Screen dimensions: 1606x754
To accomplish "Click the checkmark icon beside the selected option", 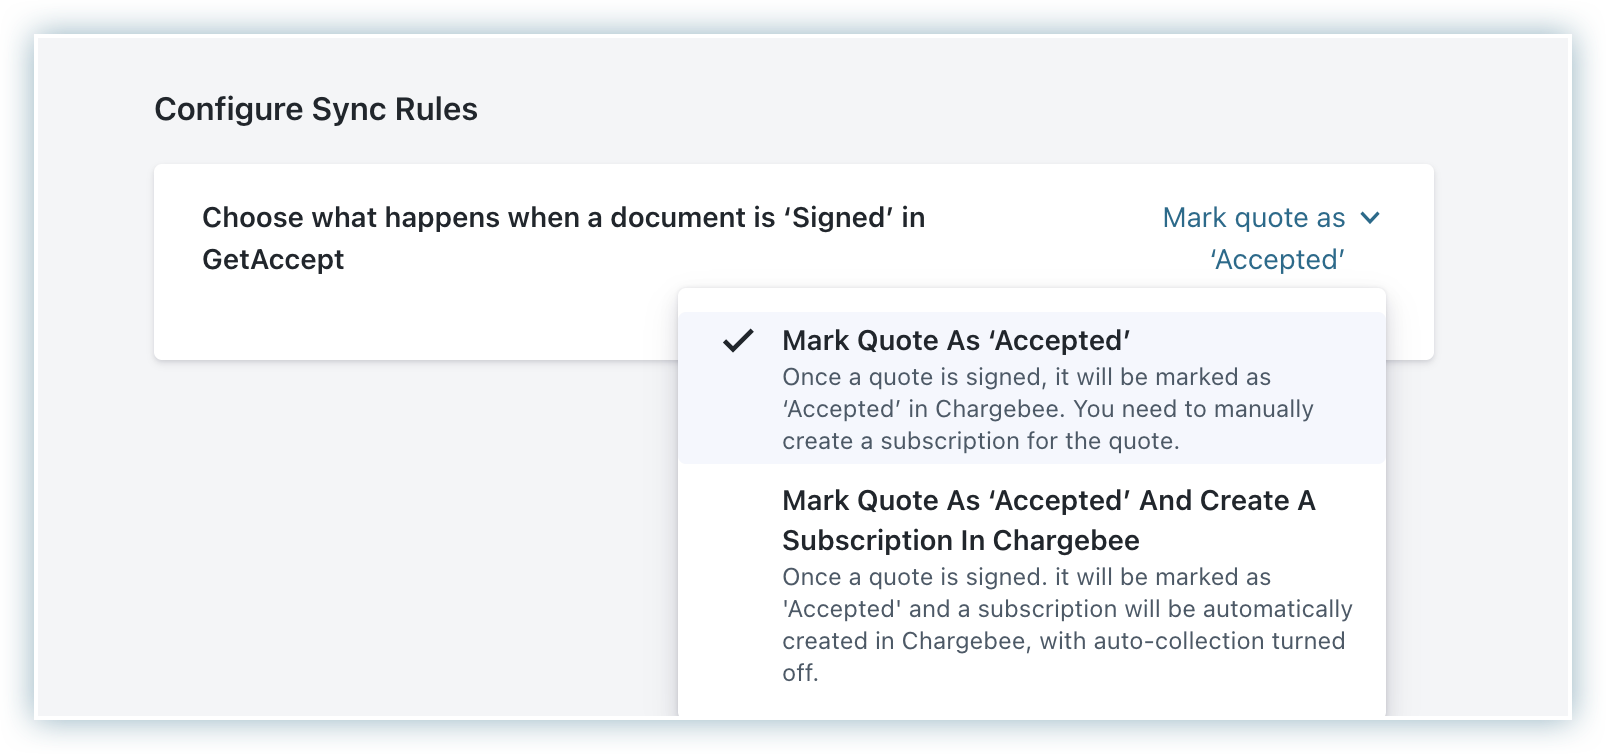I will point(738,341).
